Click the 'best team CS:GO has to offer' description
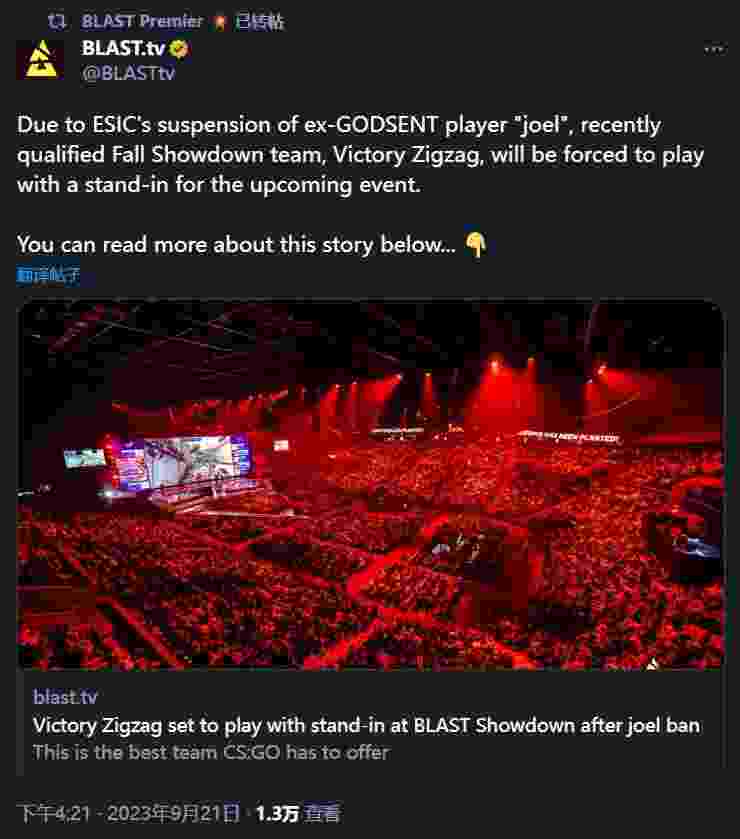This screenshot has width=740, height=839. coord(211,752)
